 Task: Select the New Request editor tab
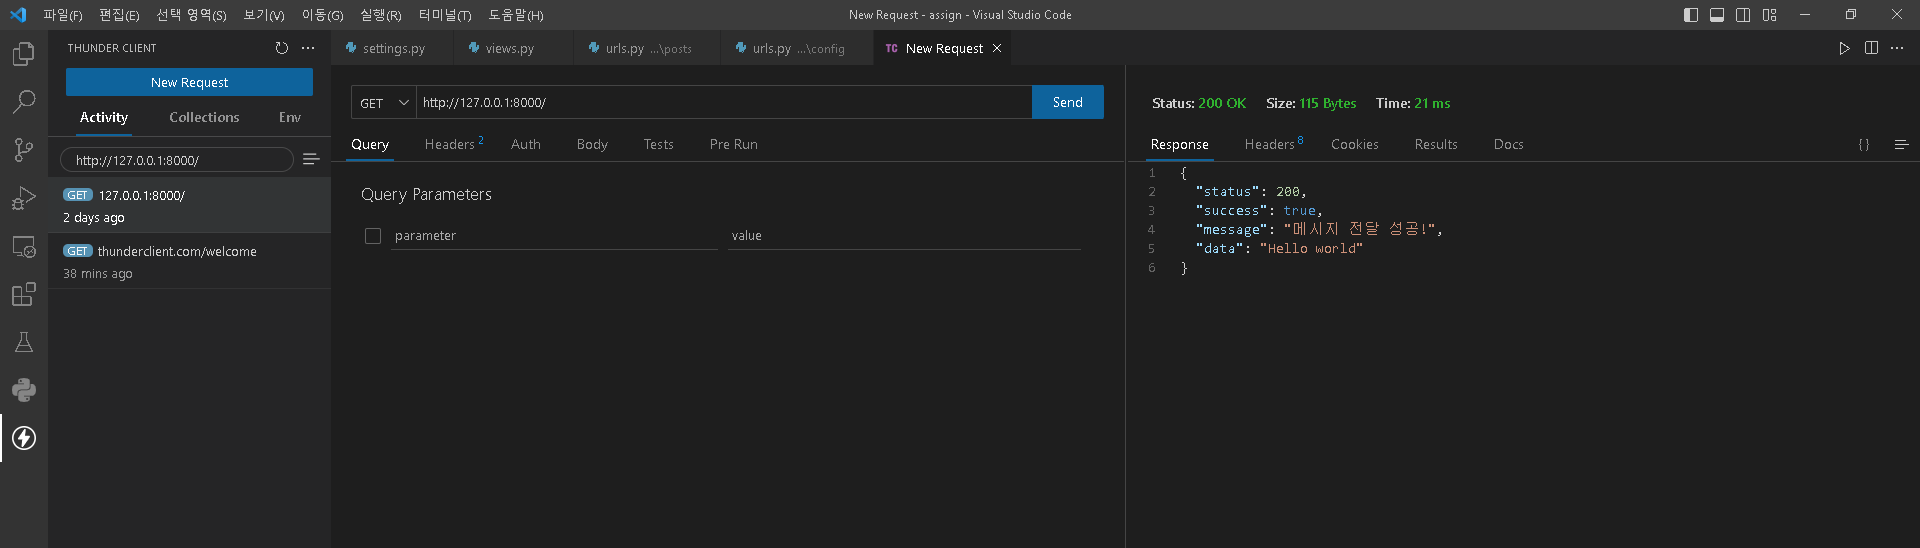(943, 48)
